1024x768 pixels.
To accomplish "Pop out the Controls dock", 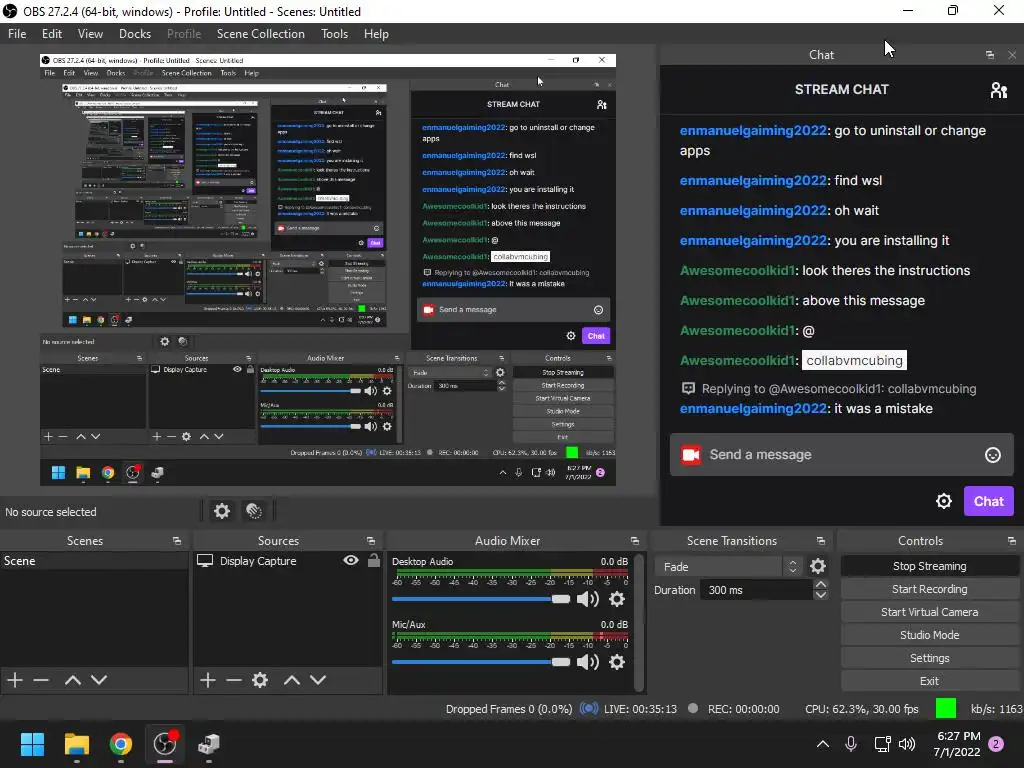I will (x=1012, y=541).
